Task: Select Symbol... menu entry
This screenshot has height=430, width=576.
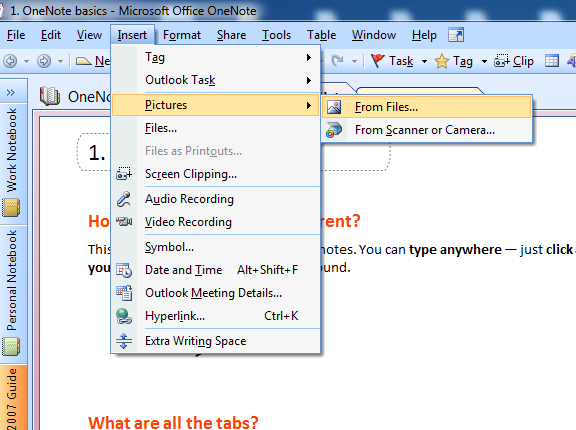Action: pyautogui.click(x=215, y=247)
